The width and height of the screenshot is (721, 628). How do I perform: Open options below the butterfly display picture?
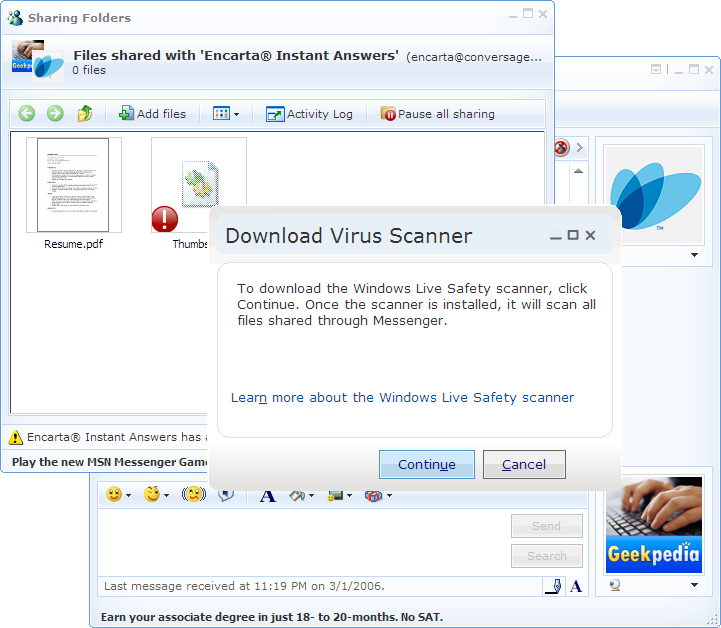point(694,255)
